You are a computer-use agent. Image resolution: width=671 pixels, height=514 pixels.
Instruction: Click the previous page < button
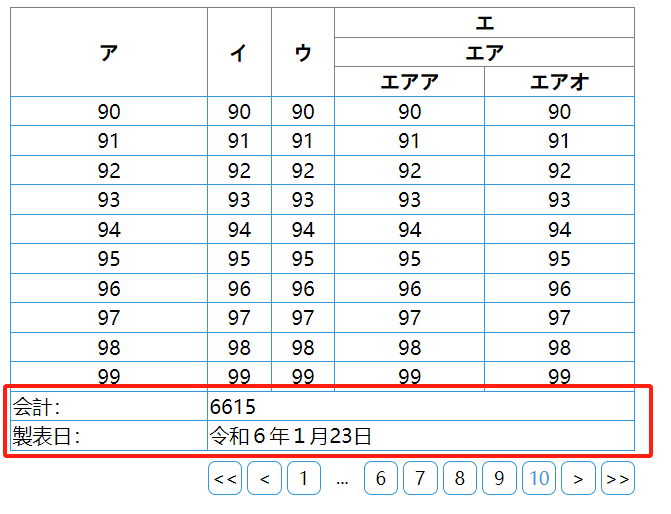point(264,478)
